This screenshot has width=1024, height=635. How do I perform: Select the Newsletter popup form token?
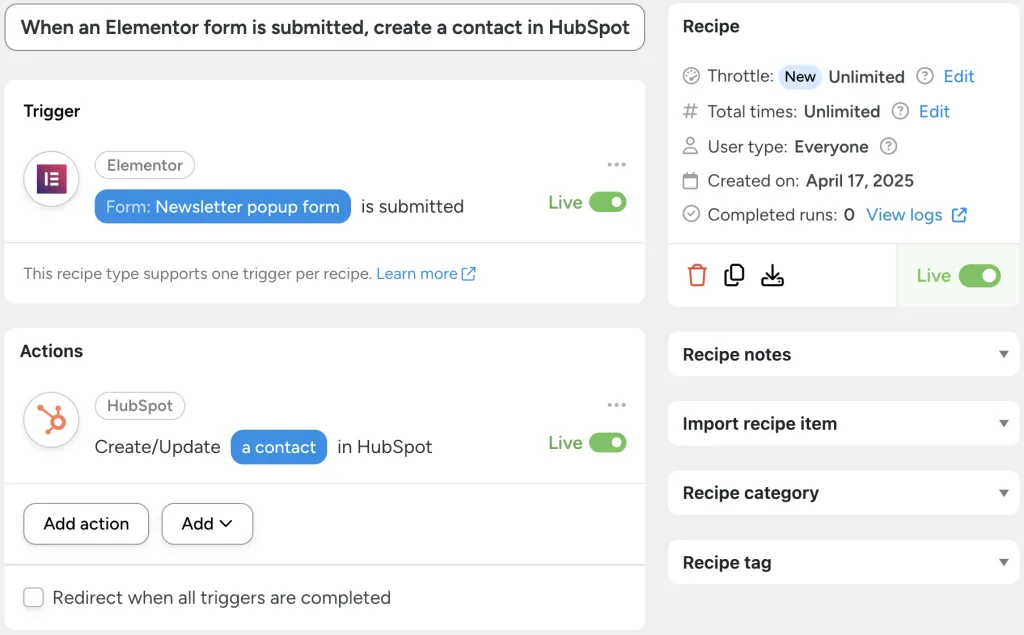pyautogui.click(x=222, y=206)
